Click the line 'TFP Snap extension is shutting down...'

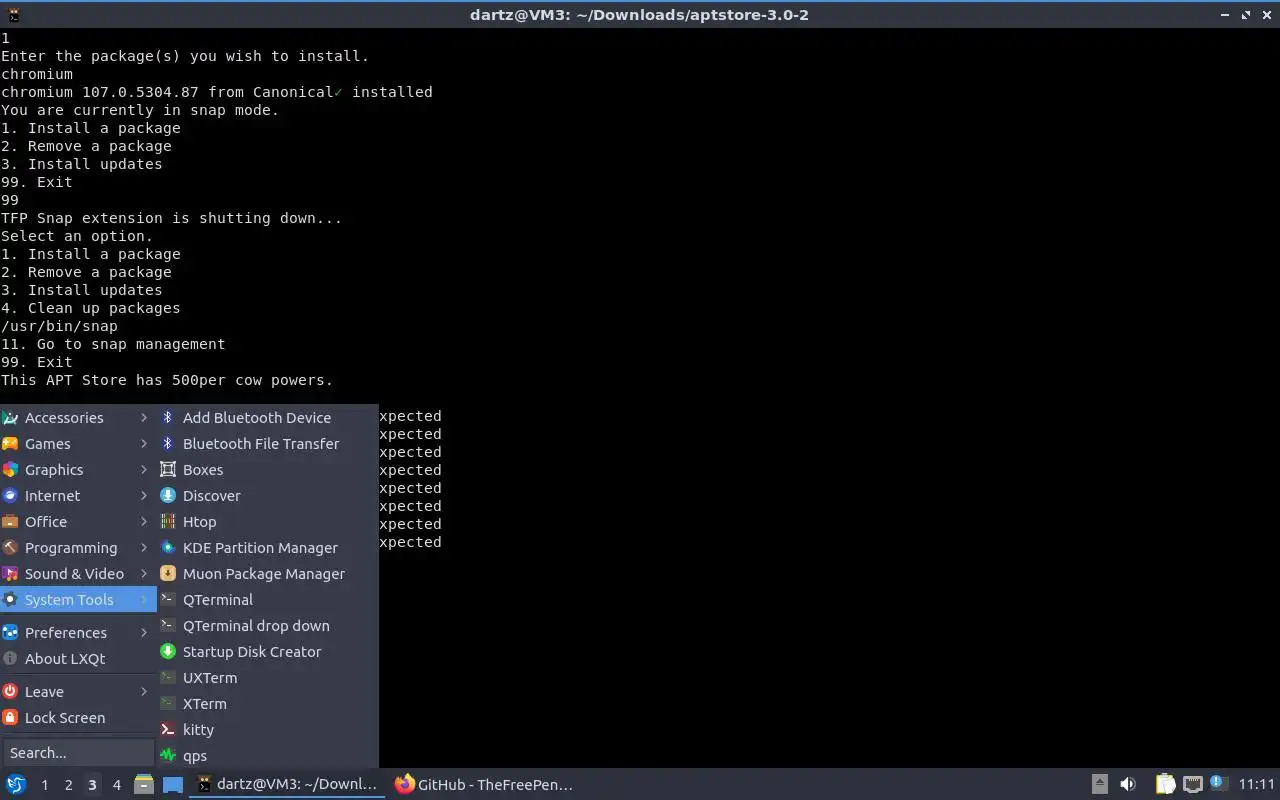171,218
